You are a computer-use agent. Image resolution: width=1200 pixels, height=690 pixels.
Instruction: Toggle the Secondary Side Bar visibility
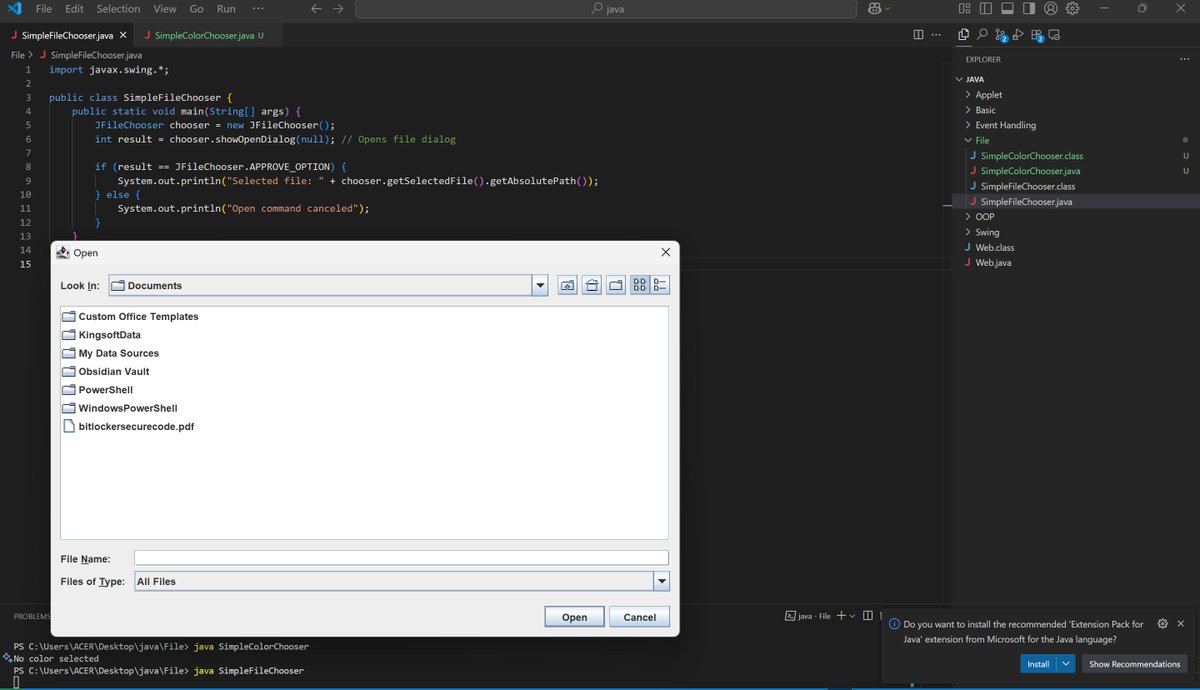tap(1029, 8)
